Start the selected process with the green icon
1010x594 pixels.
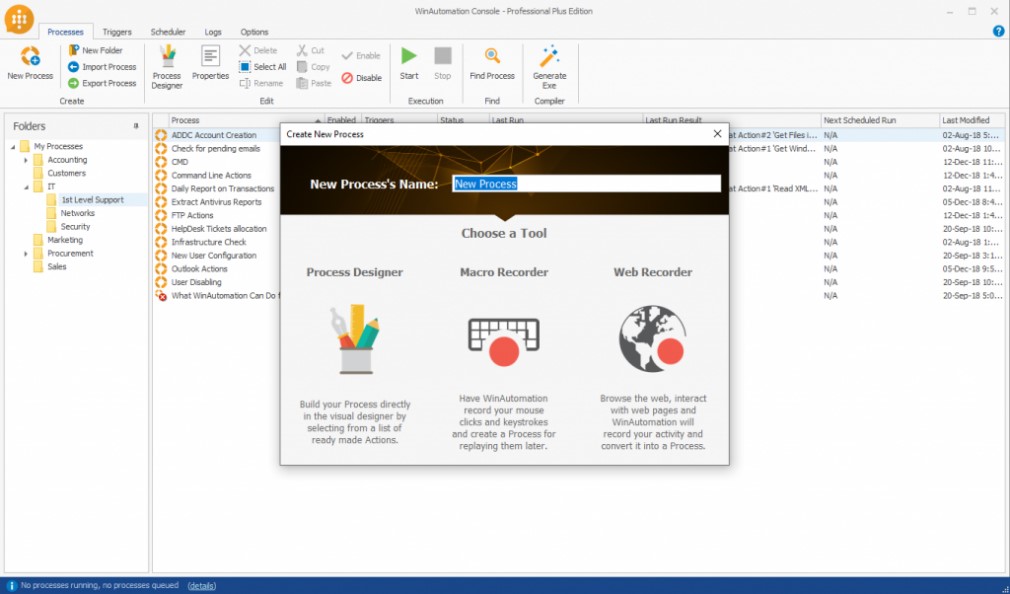click(408, 60)
